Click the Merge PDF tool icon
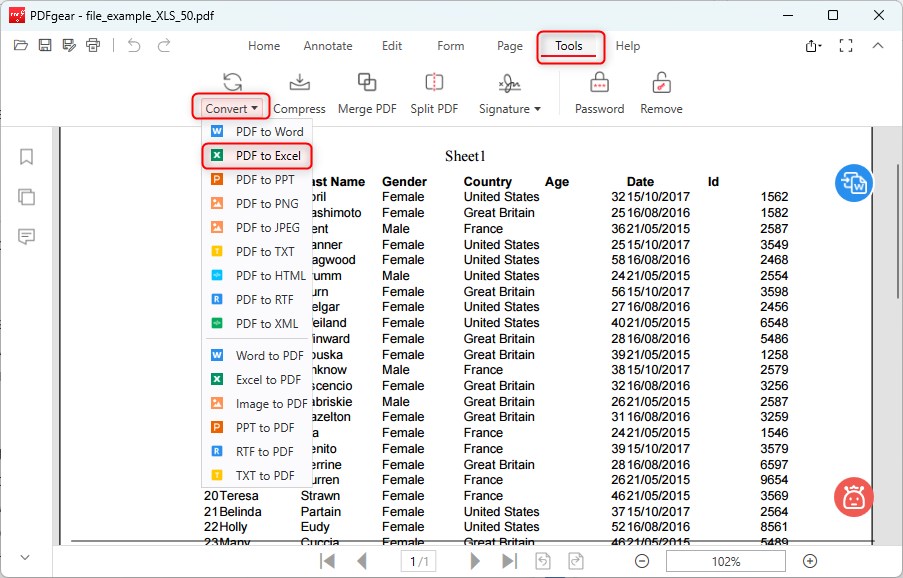 [367, 93]
